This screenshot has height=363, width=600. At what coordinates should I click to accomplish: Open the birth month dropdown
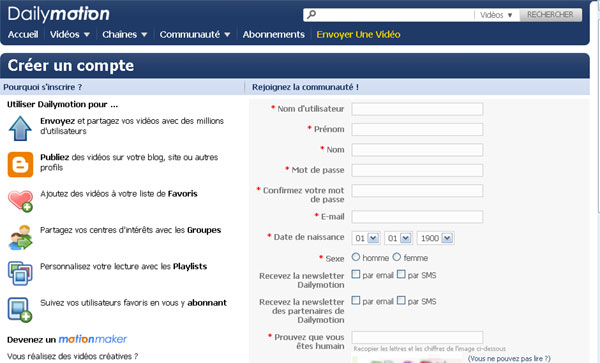point(398,238)
